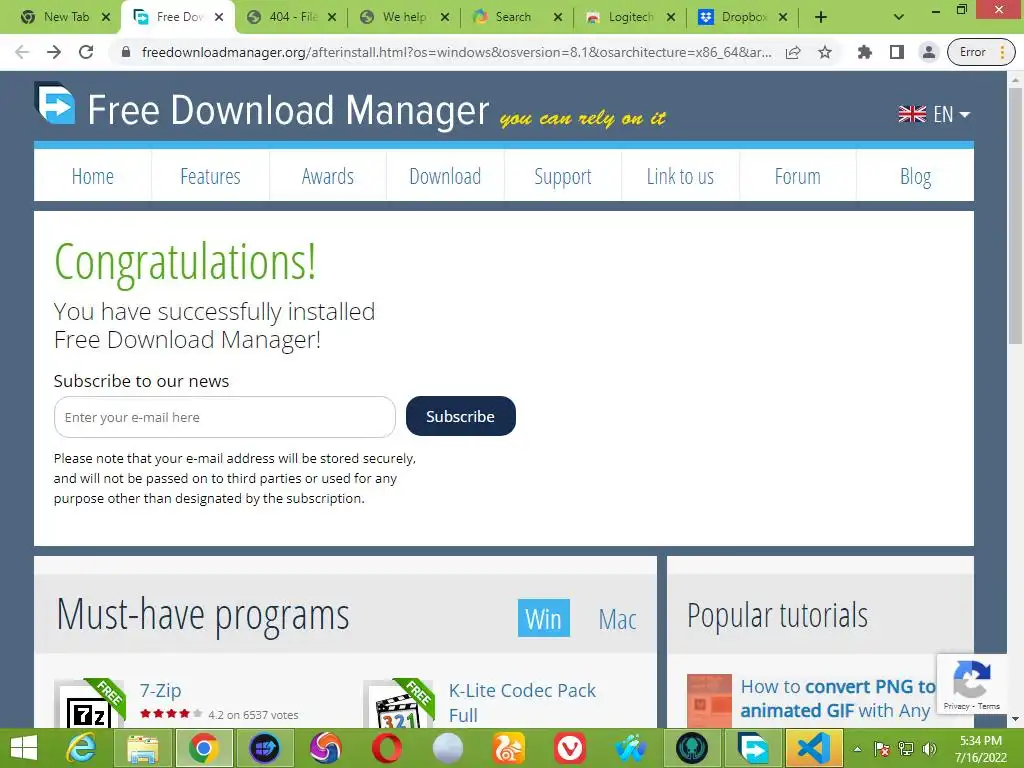Viewport: 1024px width, 768px height.
Task: Open the Windows Start button
Action: (25, 748)
